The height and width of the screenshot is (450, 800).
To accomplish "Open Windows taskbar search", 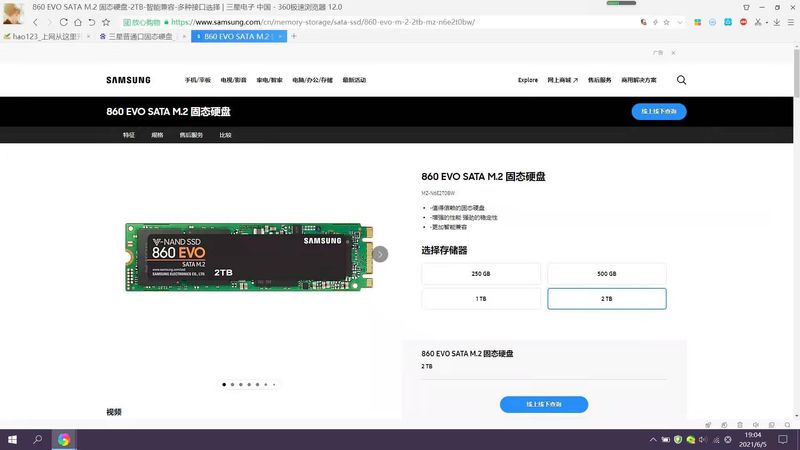I will coord(38,439).
